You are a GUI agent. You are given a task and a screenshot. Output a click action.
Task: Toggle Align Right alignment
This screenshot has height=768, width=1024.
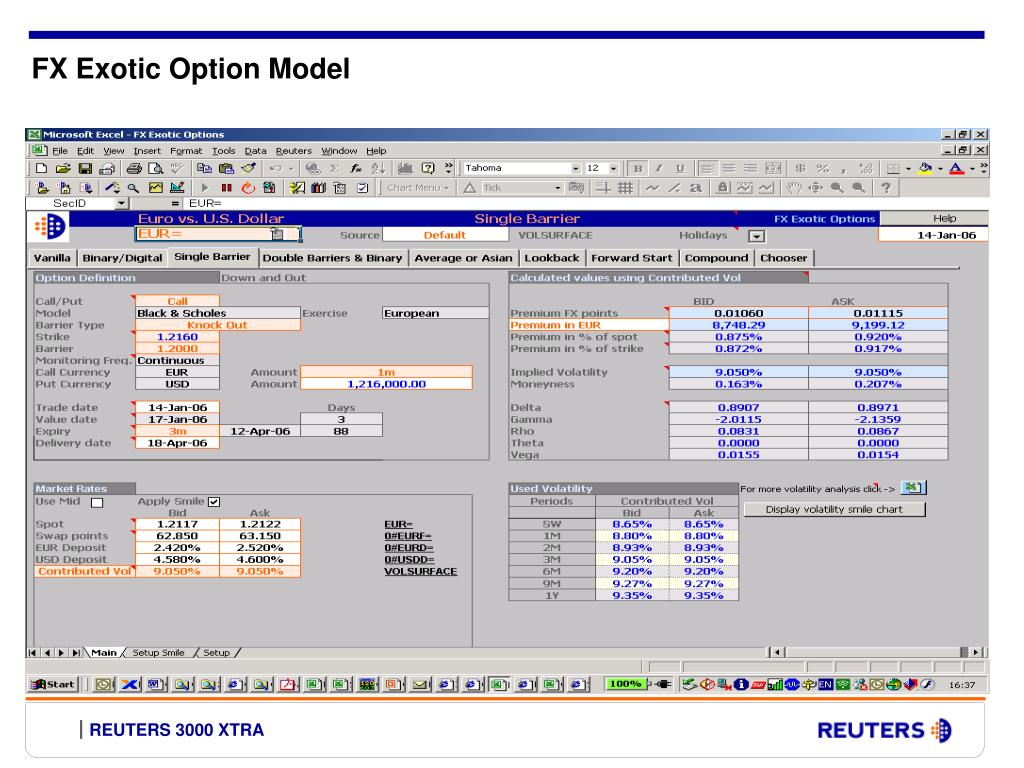[751, 168]
